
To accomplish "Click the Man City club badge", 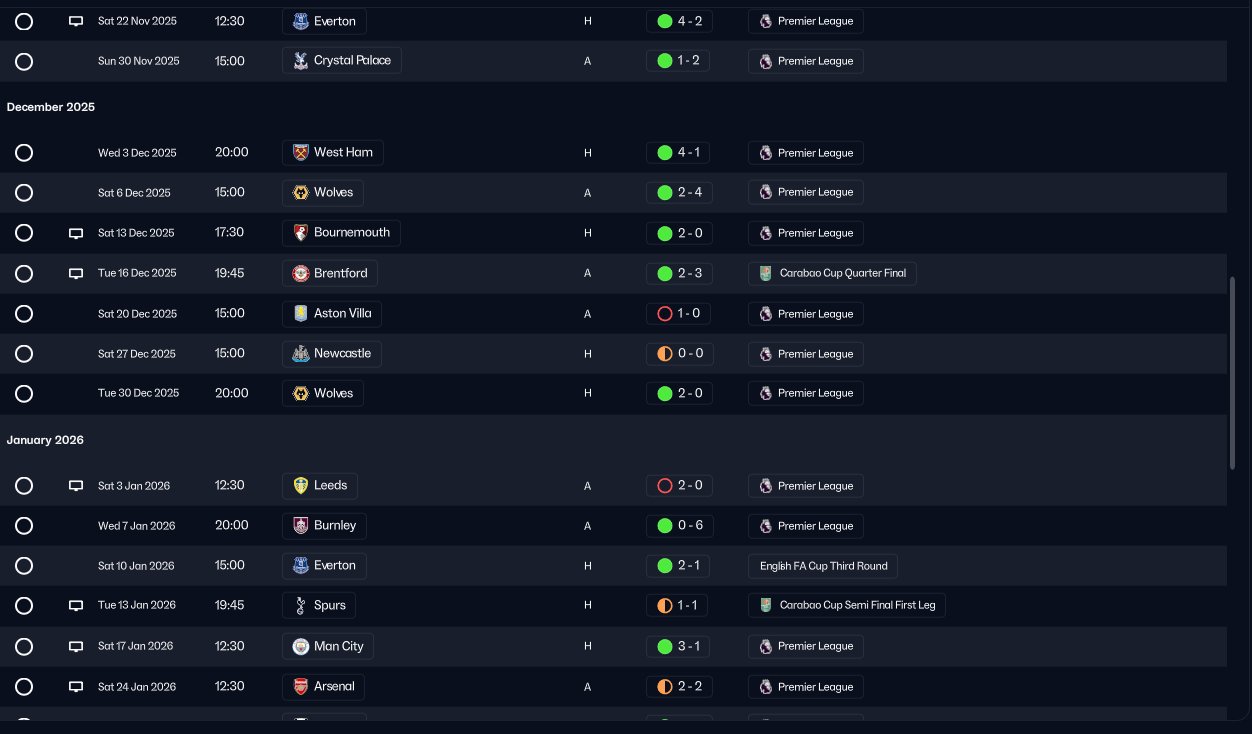I will 300,647.
